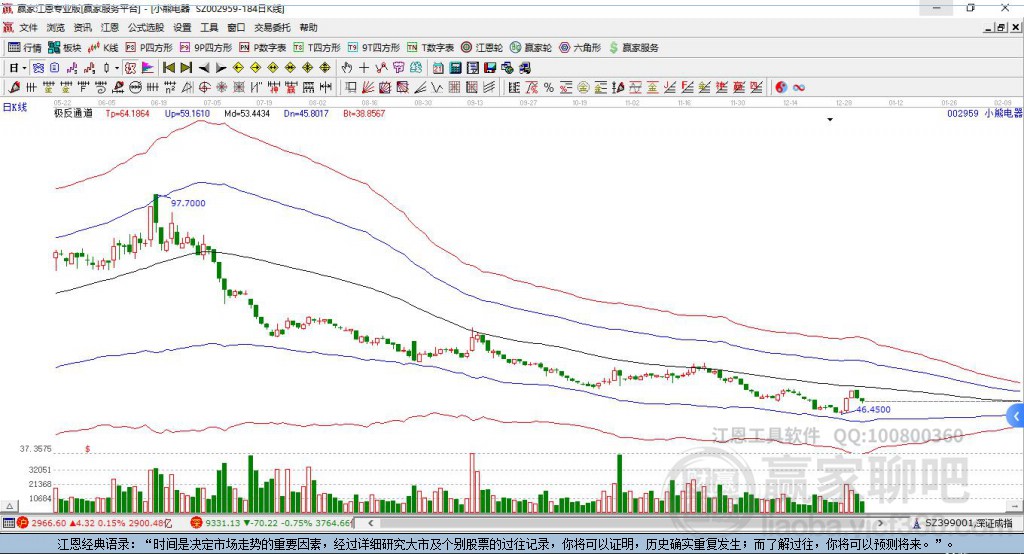Toggle the colorful triangle chart icon
This screenshot has width=1024, height=554.
coord(148,68)
